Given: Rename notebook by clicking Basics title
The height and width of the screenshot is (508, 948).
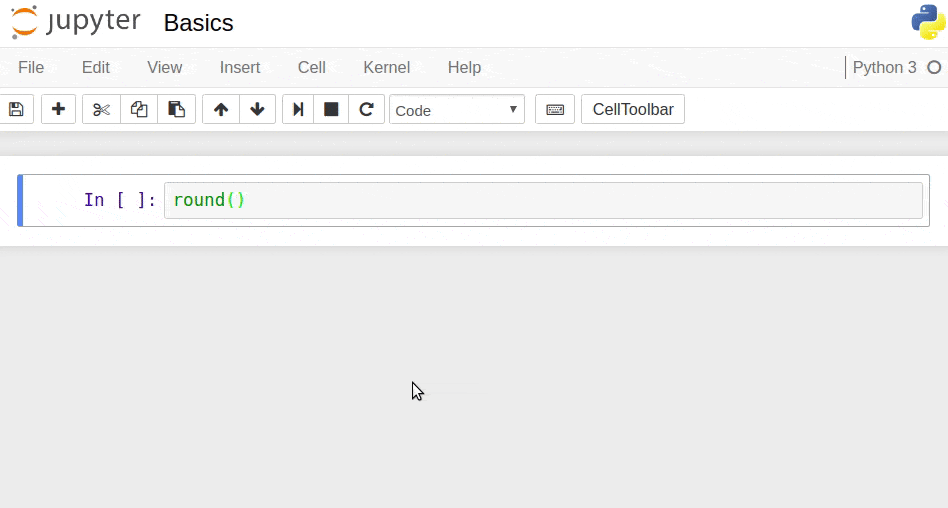Looking at the screenshot, I should [x=198, y=23].
